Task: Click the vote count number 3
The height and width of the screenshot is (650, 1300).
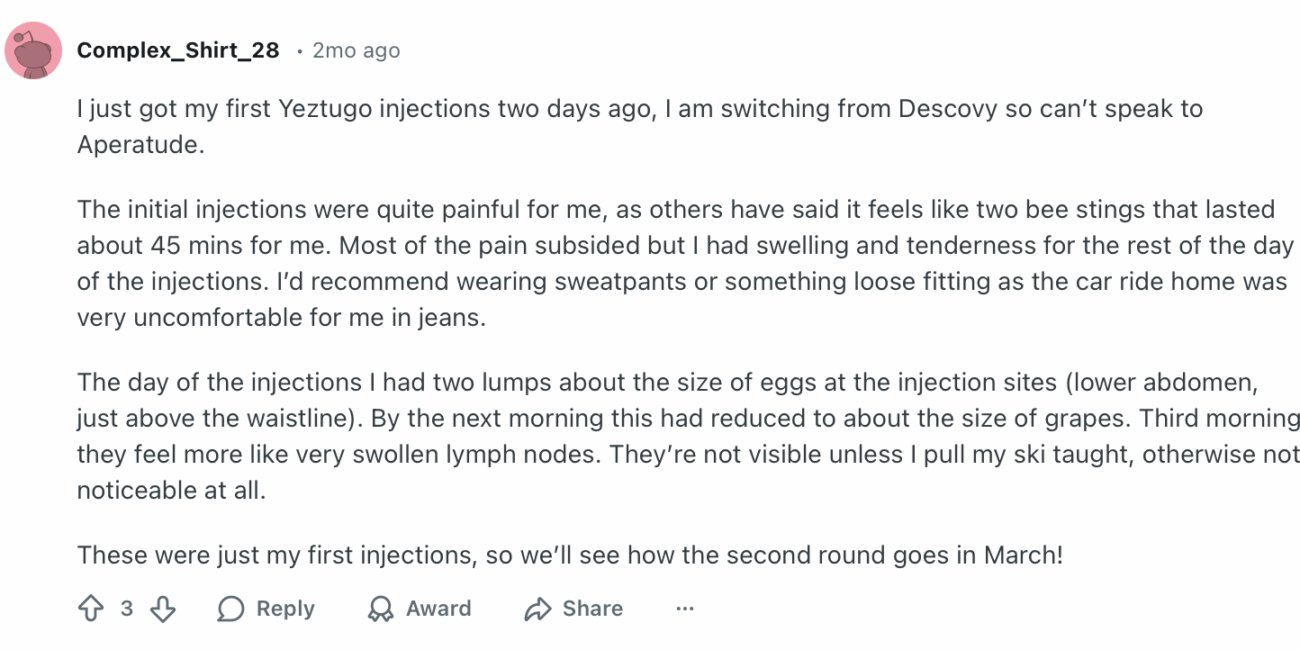Action: click(x=127, y=608)
